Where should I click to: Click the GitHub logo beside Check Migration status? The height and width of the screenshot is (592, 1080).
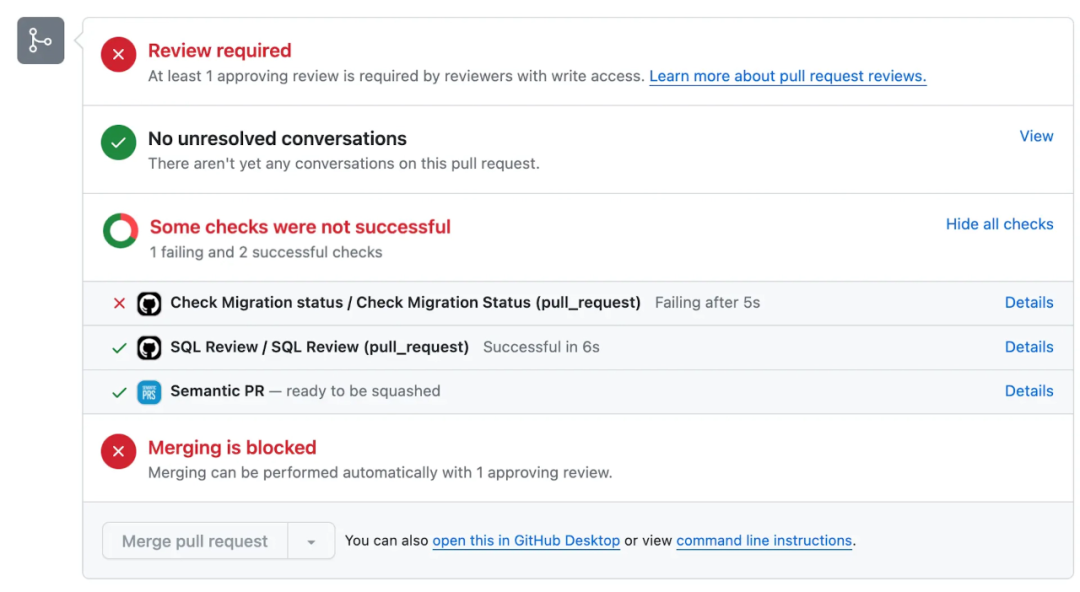(x=149, y=303)
